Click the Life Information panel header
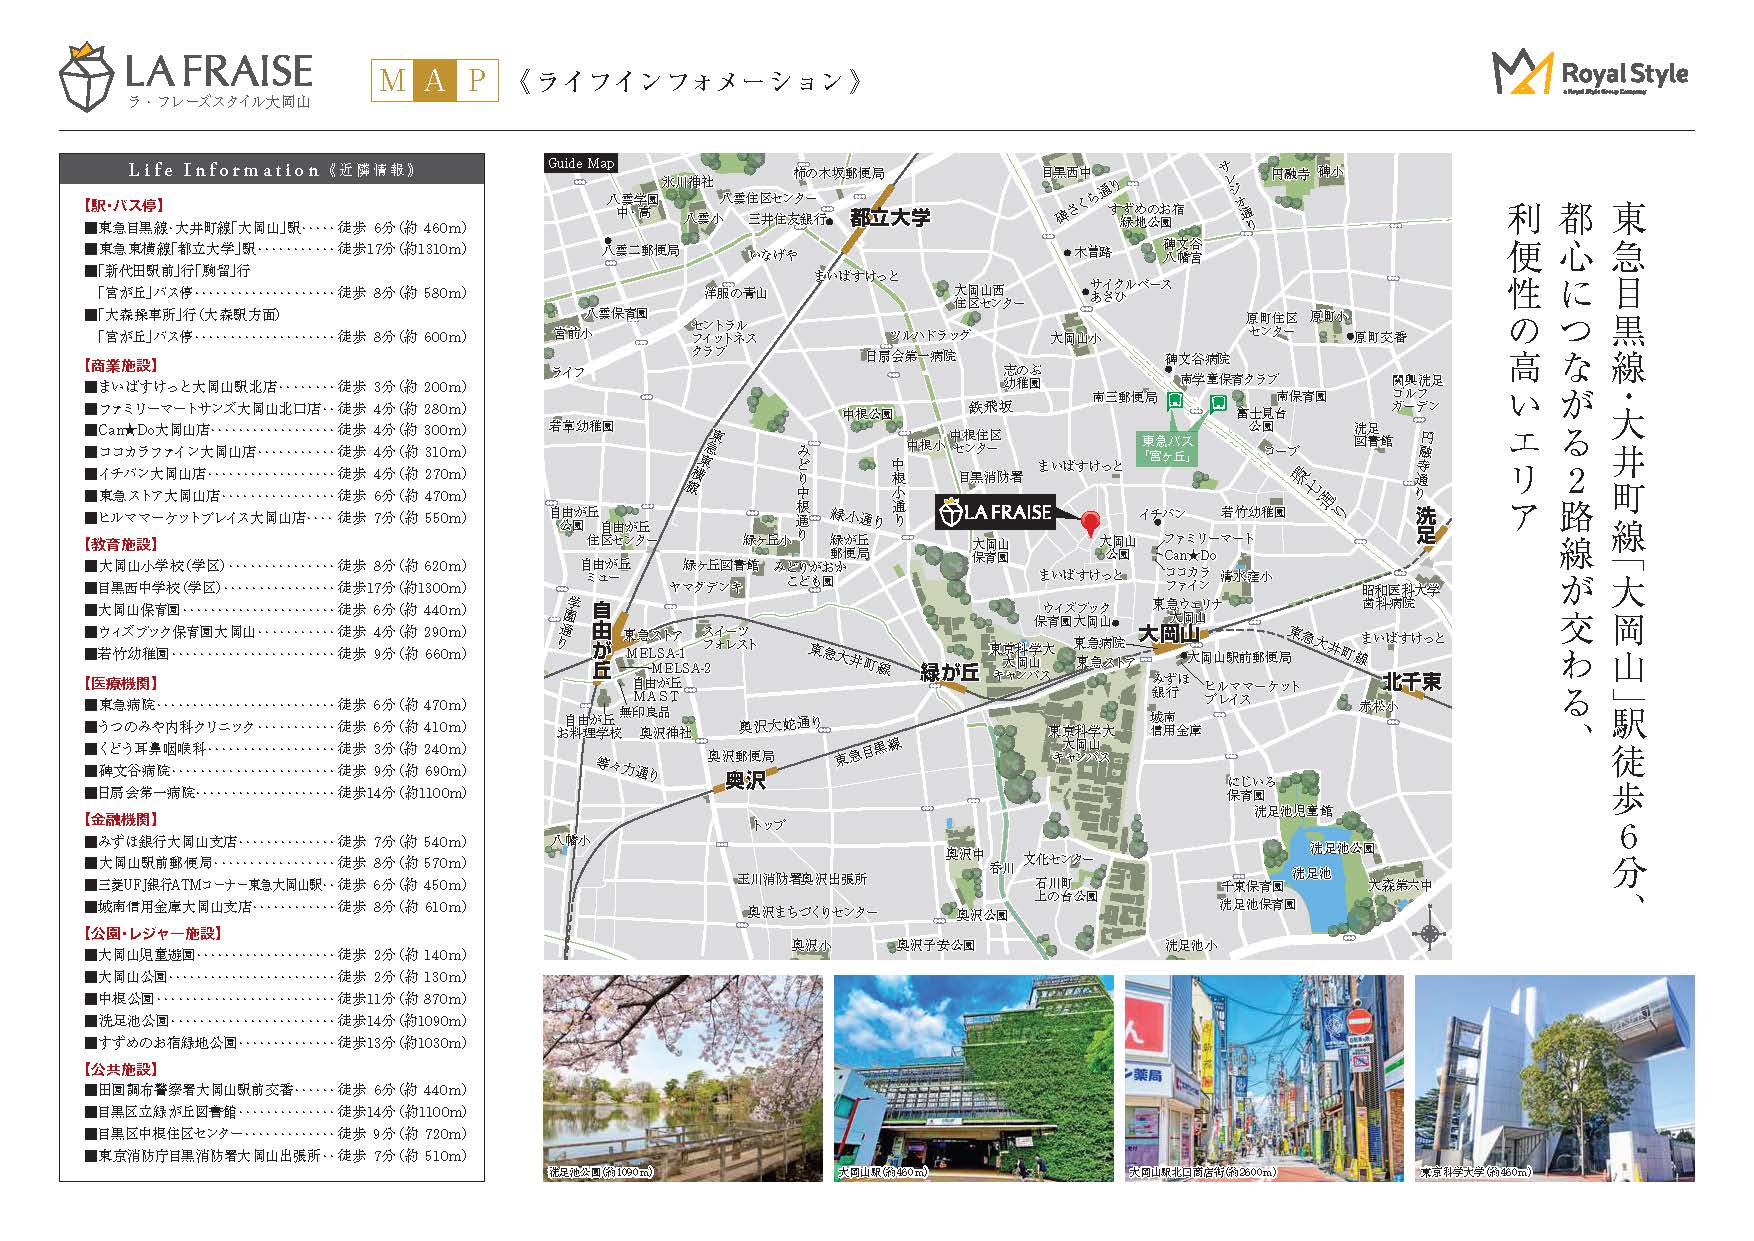Image resolution: width=1754 pixels, height=1241 pixels. (272, 169)
